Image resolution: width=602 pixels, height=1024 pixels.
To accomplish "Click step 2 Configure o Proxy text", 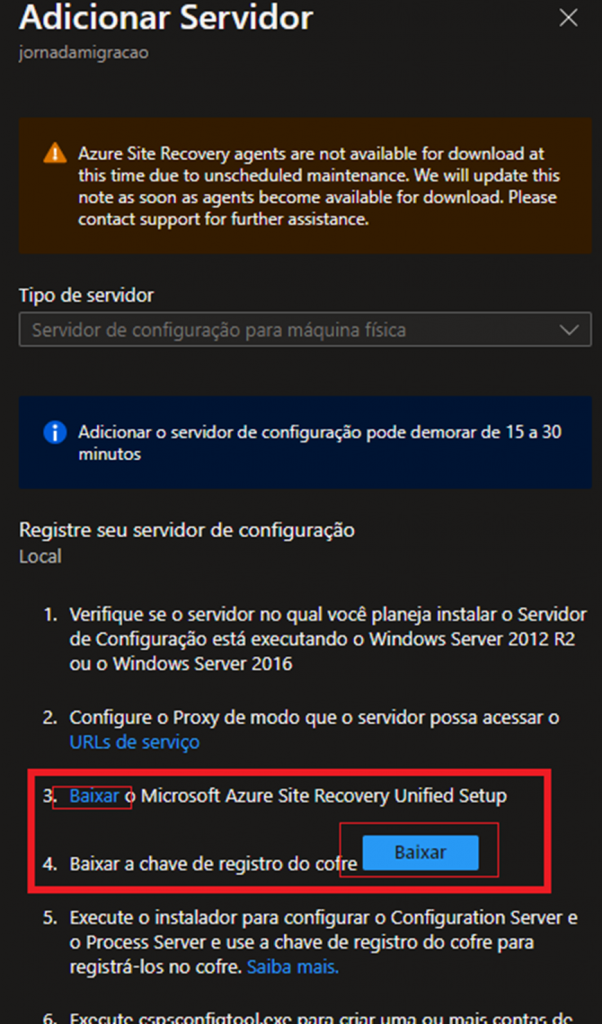I will point(313,718).
